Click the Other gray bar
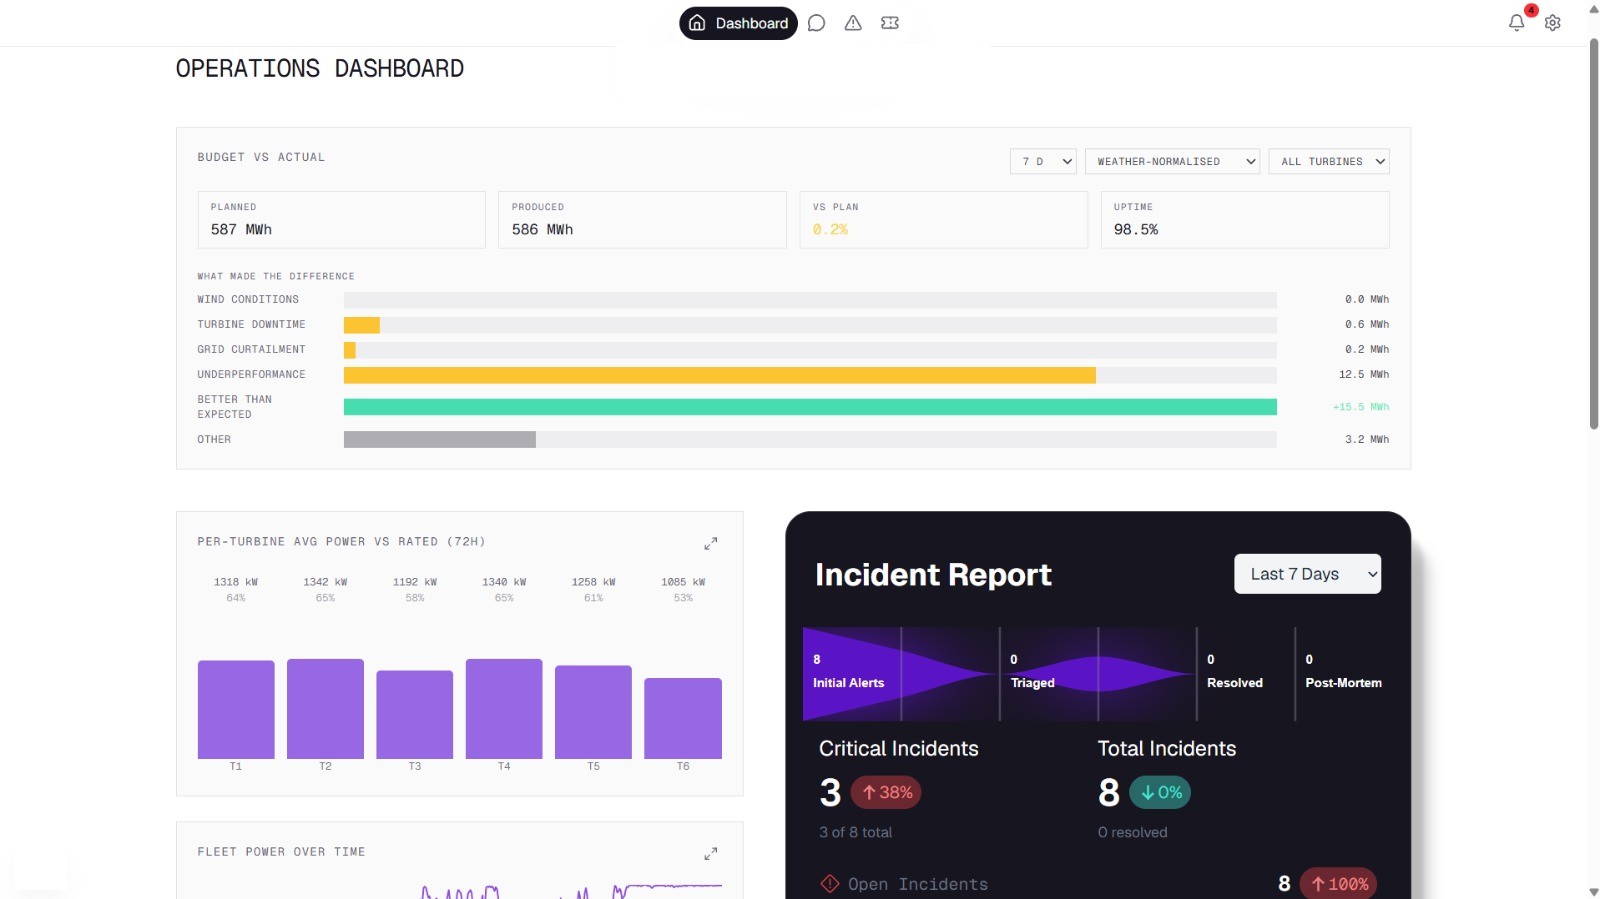 pos(440,439)
